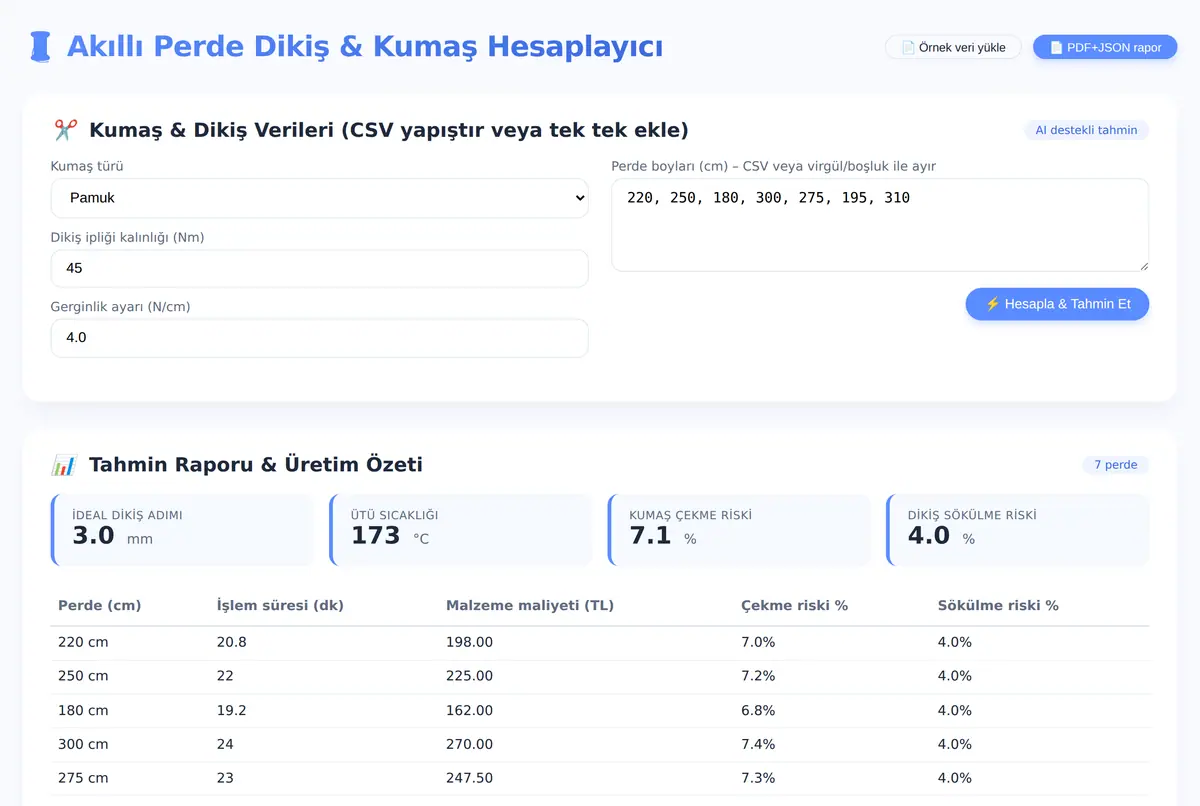Click the 20.8 processing time value
1200x806 pixels.
232,642
